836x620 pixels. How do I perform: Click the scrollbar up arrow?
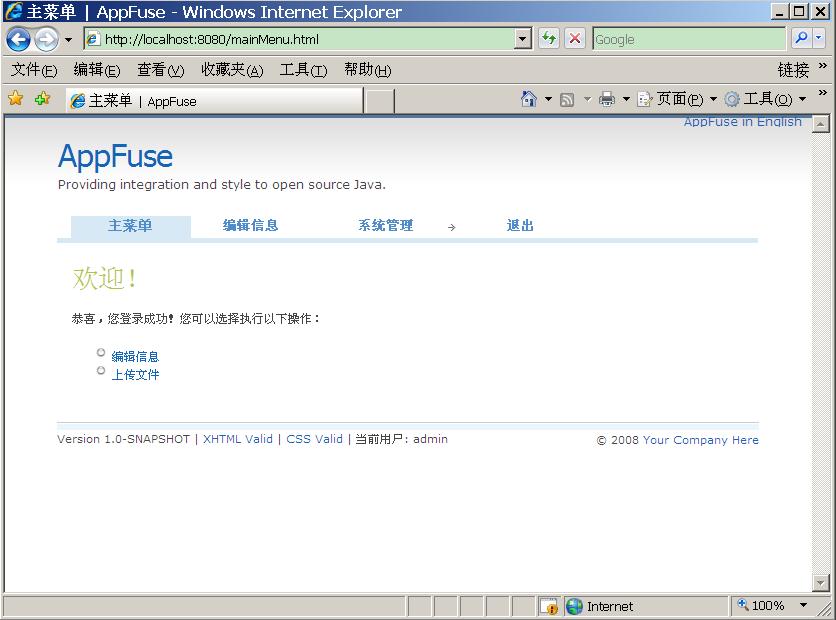click(x=820, y=124)
